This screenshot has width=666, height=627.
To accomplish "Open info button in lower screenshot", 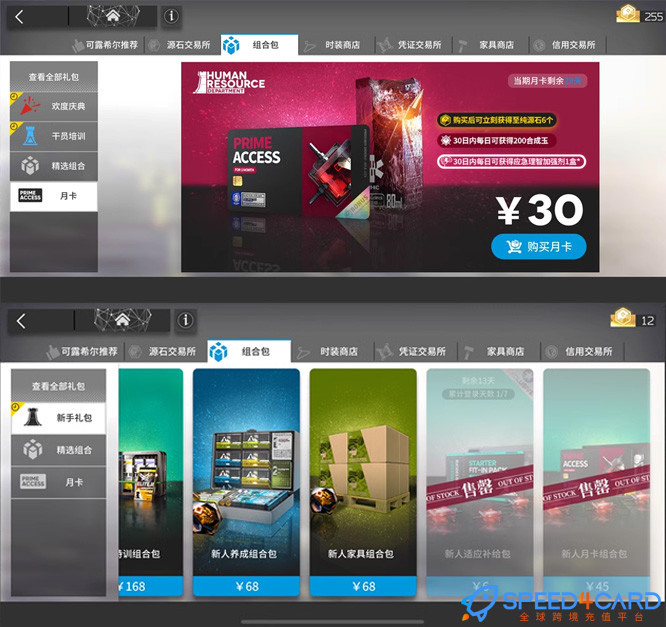I will pos(185,320).
